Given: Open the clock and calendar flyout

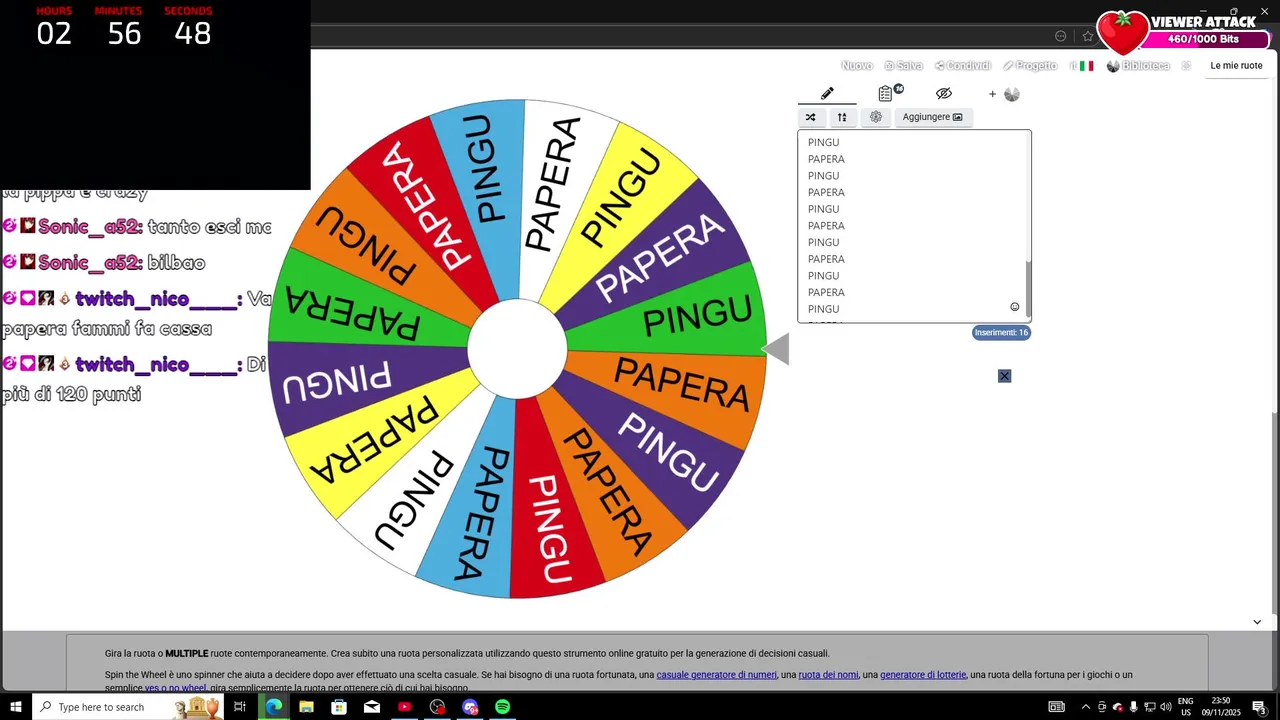Looking at the screenshot, I should point(1221,707).
